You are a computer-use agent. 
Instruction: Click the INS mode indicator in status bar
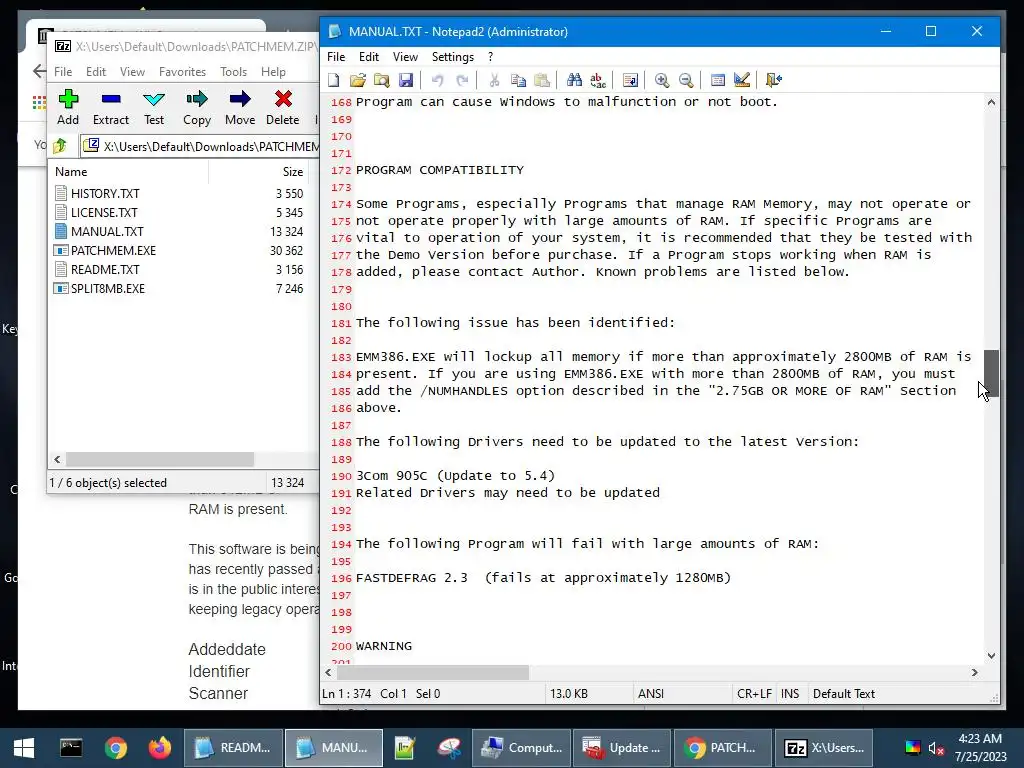(x=790, y=694)
